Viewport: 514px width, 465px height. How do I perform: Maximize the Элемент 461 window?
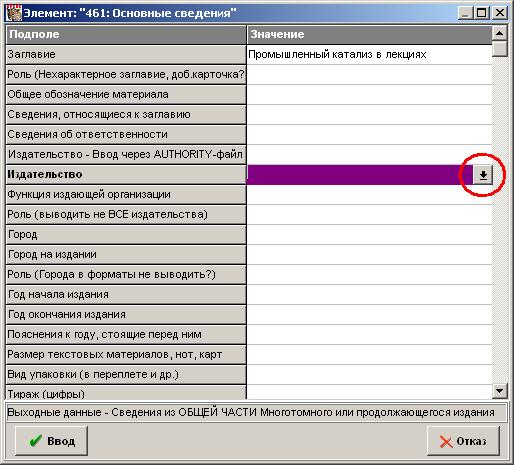[482, 13]
